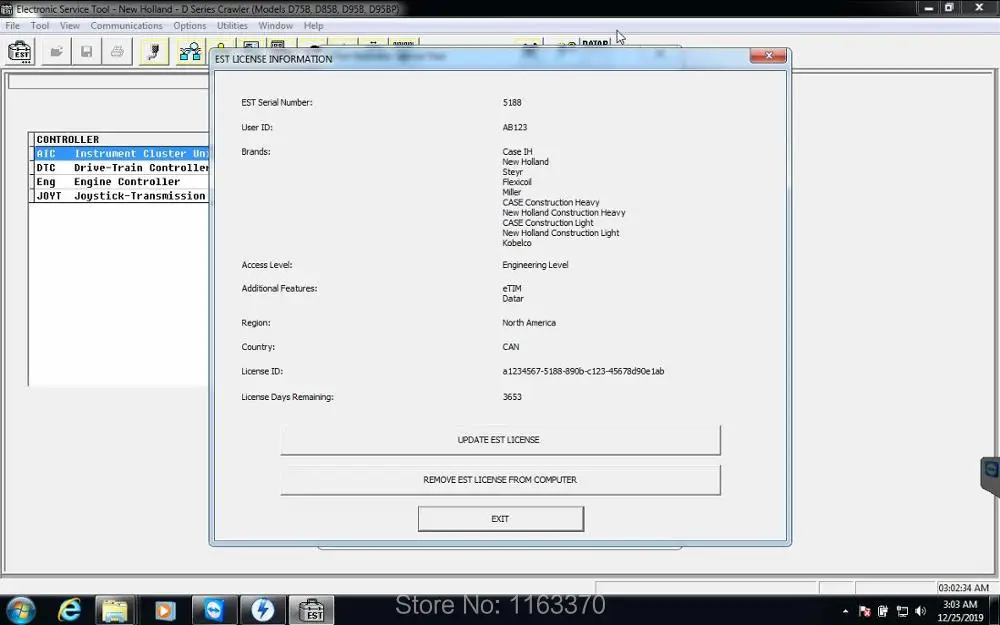
Task: Click the Print toolbar icon
Action: click(117, 52)
